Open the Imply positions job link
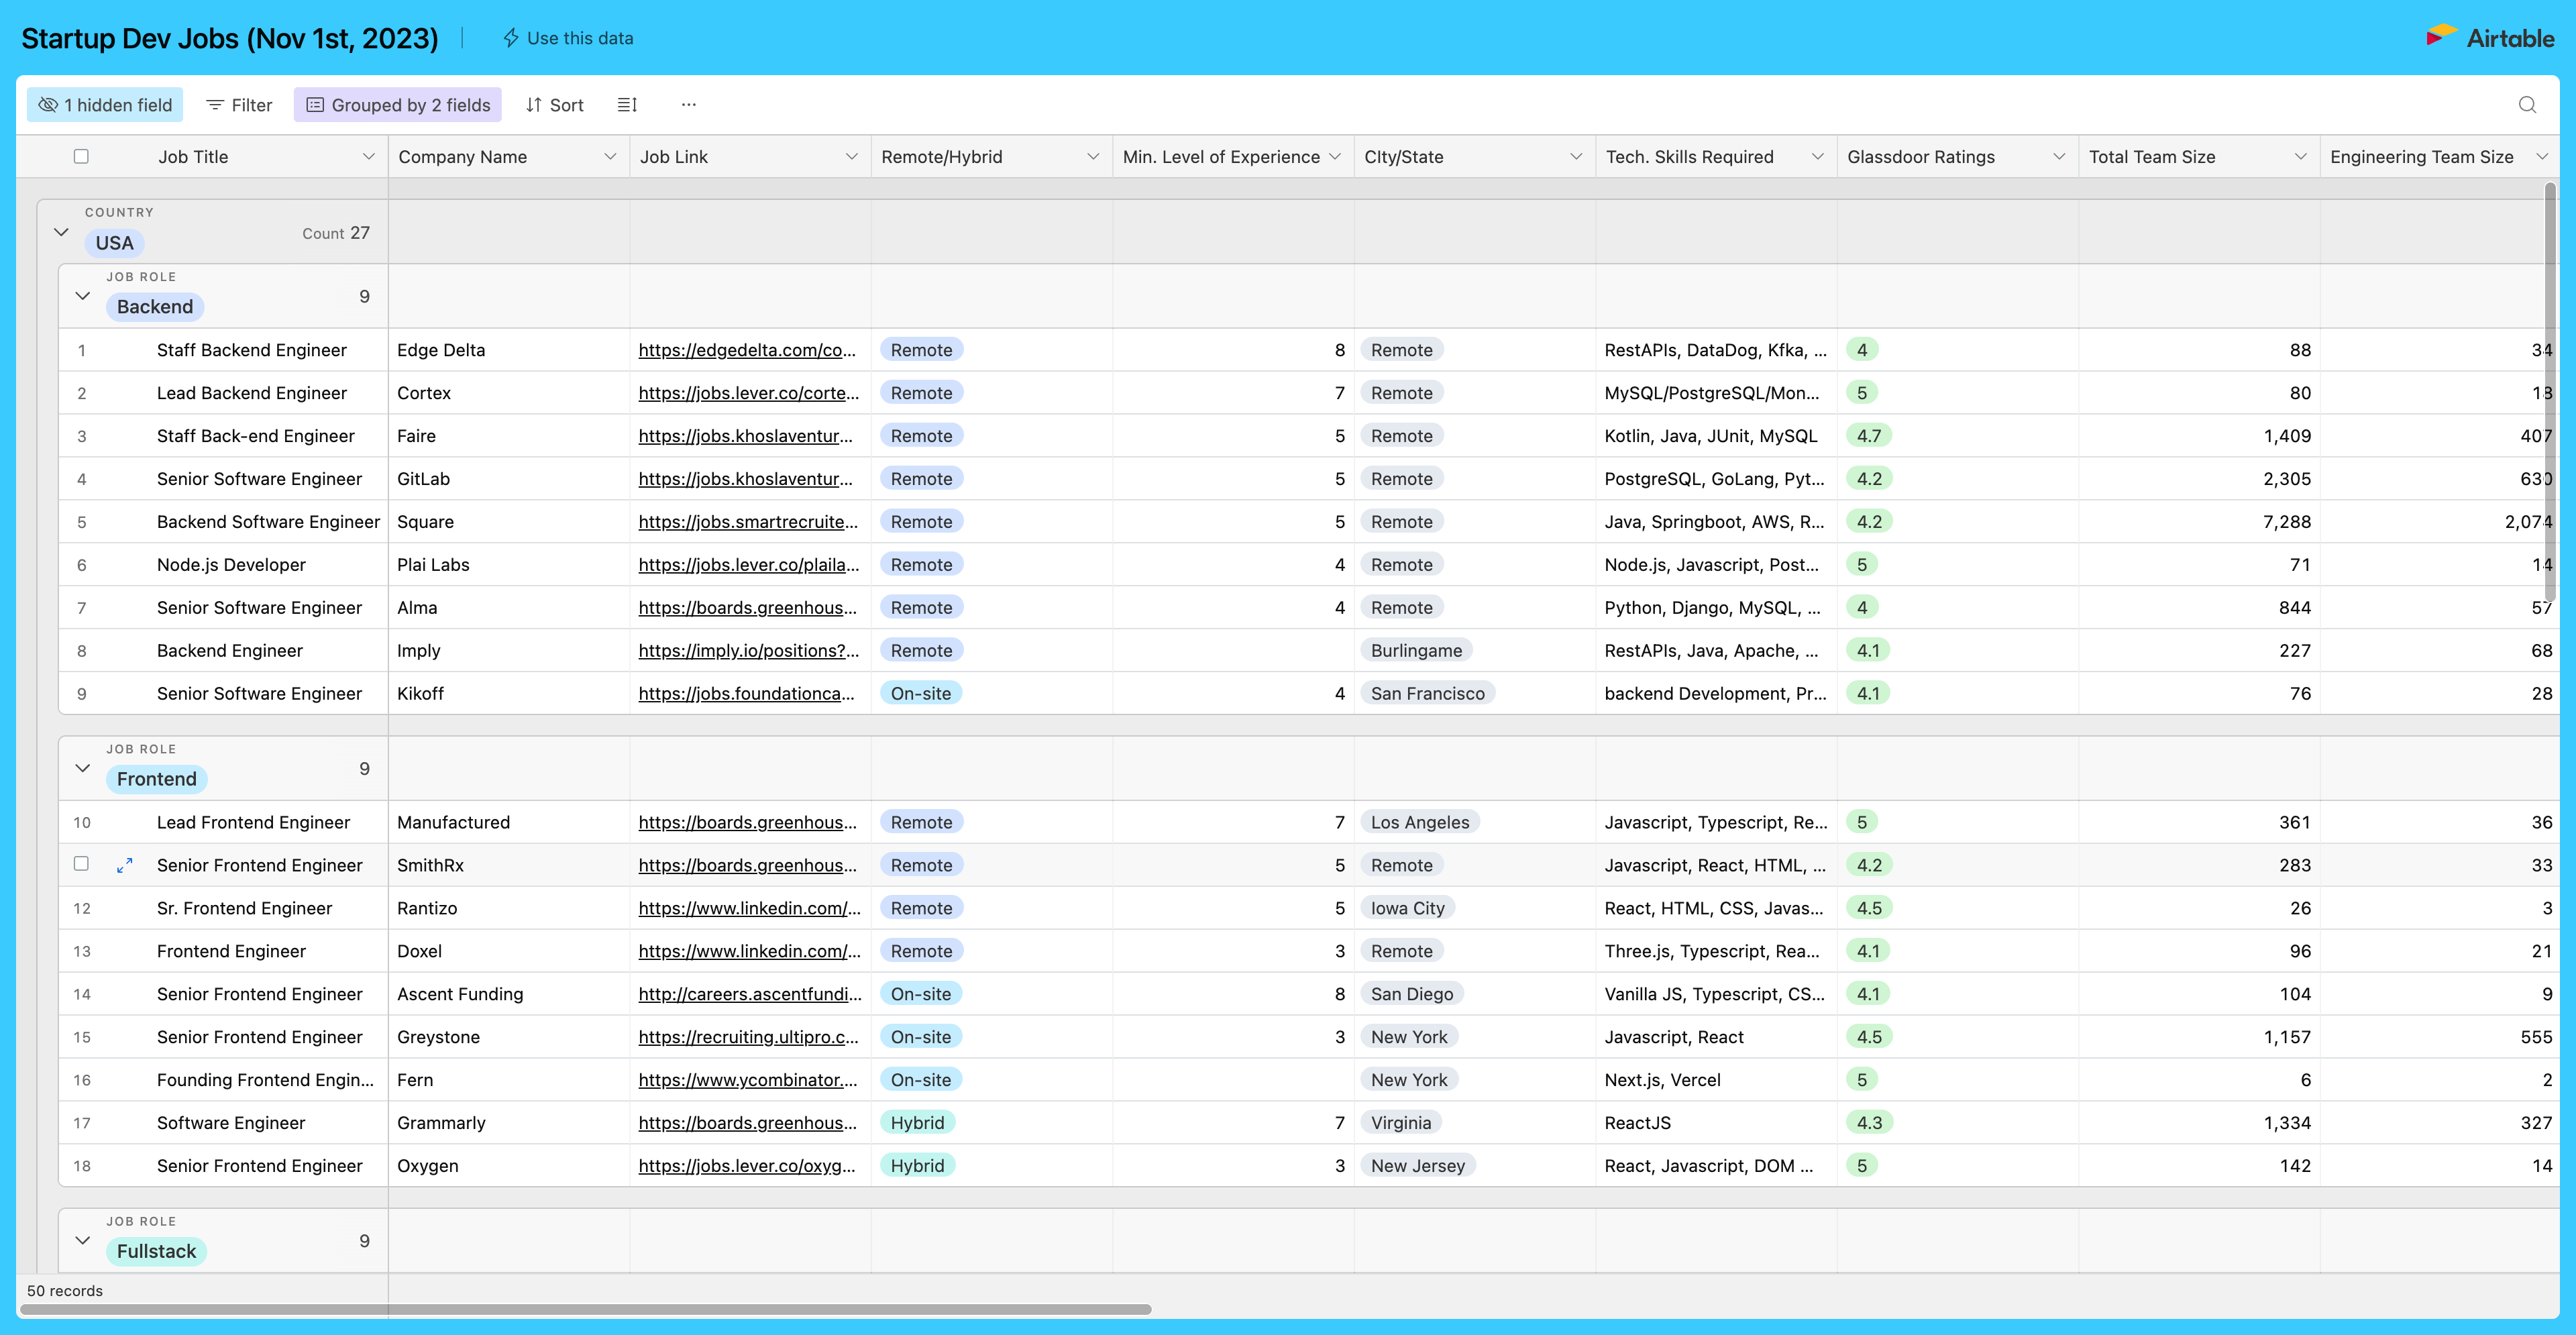This screenshot has width=2576, height=1335. pos(748,651)
